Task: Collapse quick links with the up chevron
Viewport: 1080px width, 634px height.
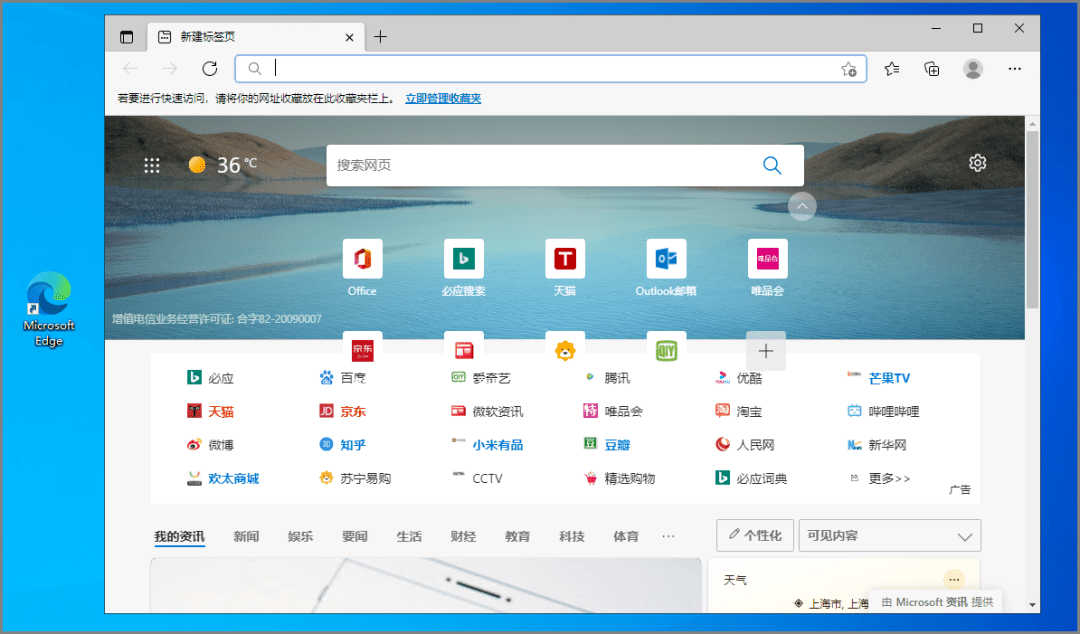Action: click(802, 206)
